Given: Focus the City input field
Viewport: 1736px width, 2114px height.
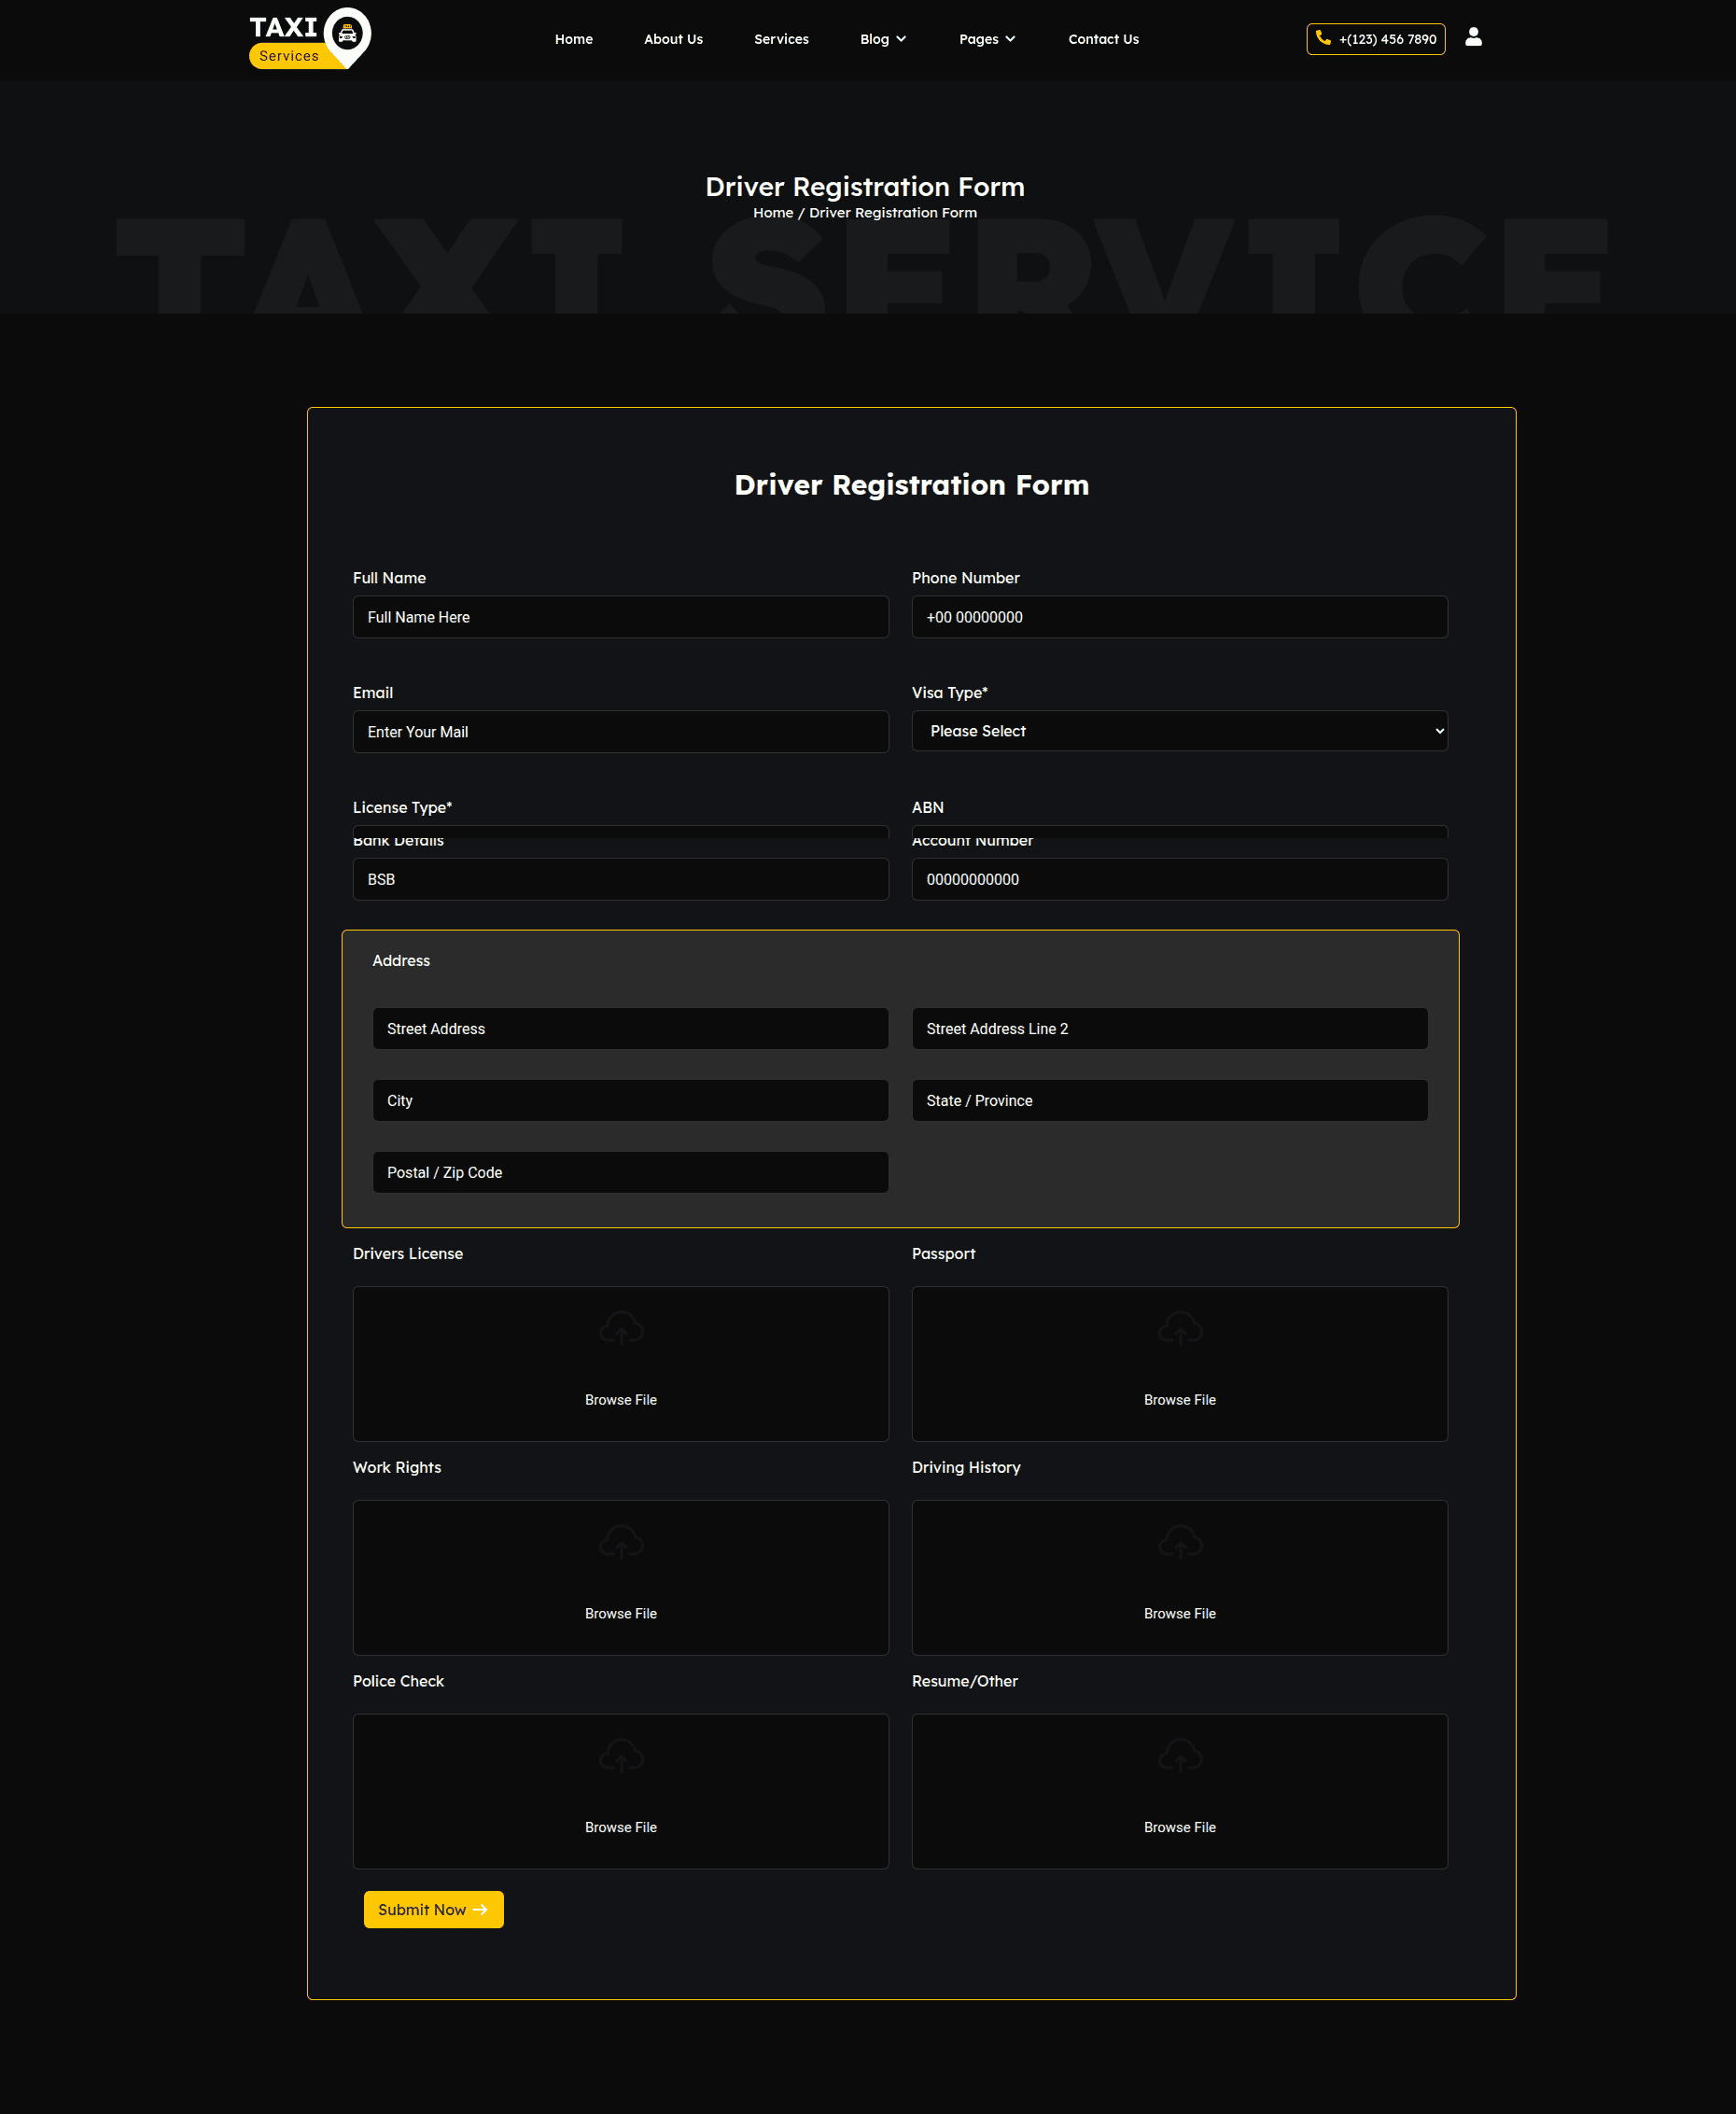Looking at the screenshot, I should pyautogui.click(x=630, y=1100).
